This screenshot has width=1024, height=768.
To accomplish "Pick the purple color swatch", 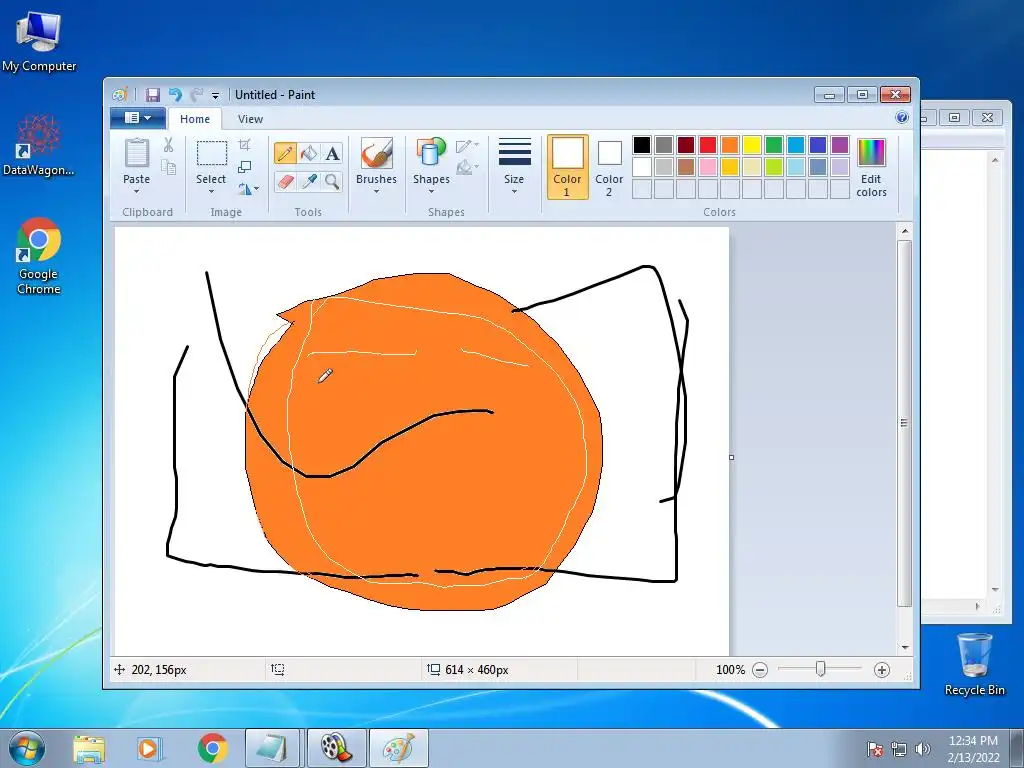I will [x=840, y=145].
